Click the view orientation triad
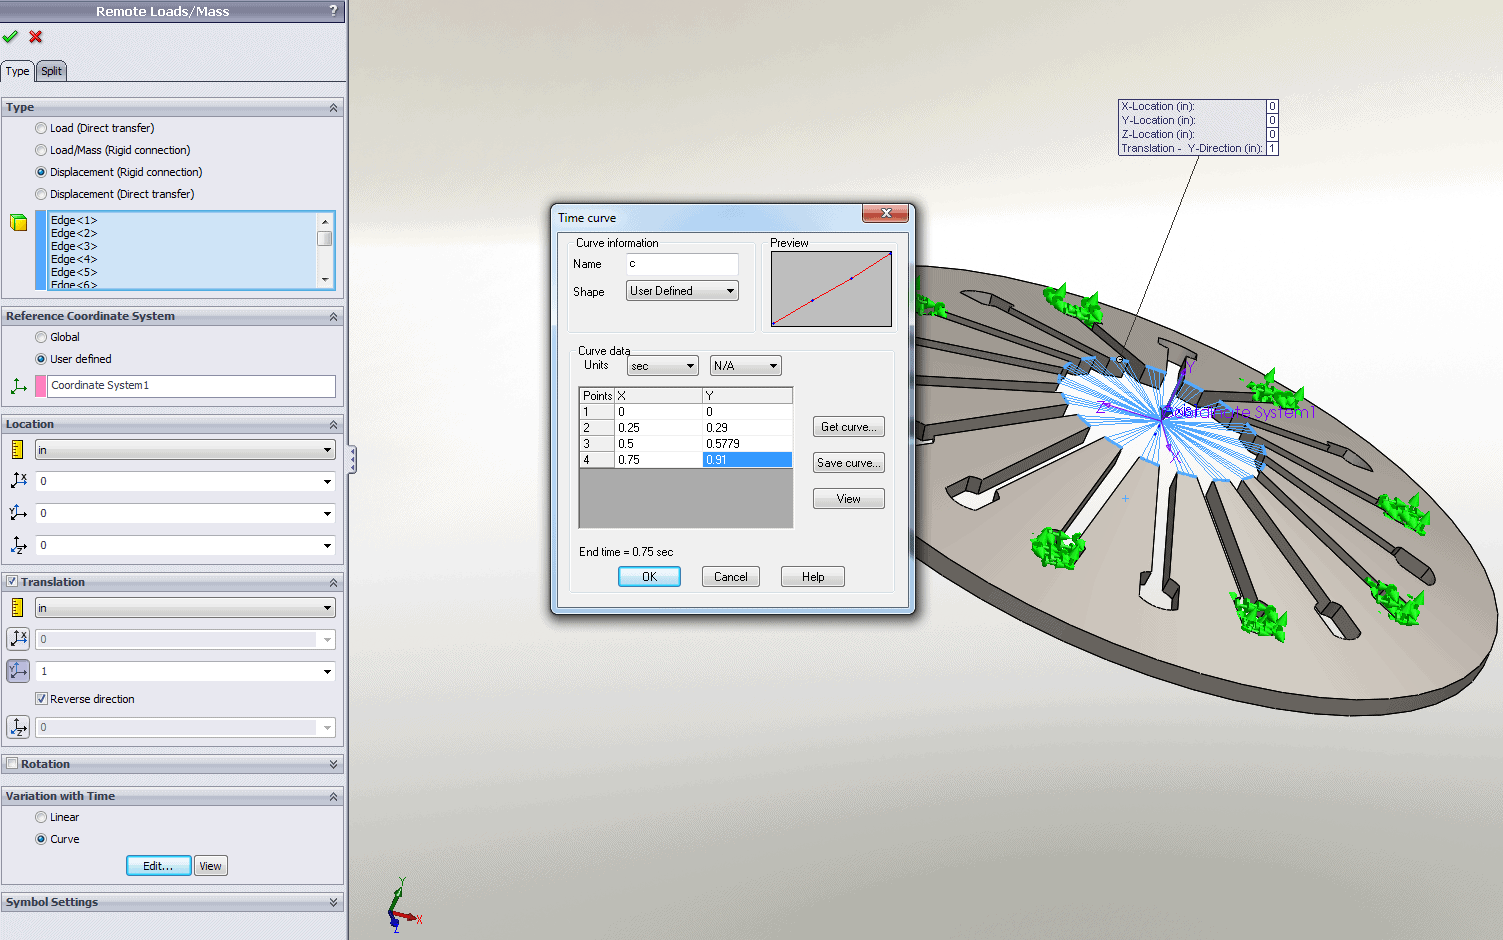 point(403,905)
